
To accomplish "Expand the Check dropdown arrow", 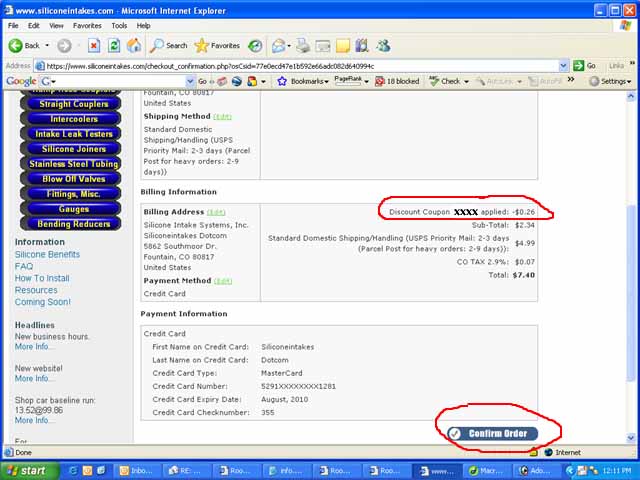I will tap(466, 81).
